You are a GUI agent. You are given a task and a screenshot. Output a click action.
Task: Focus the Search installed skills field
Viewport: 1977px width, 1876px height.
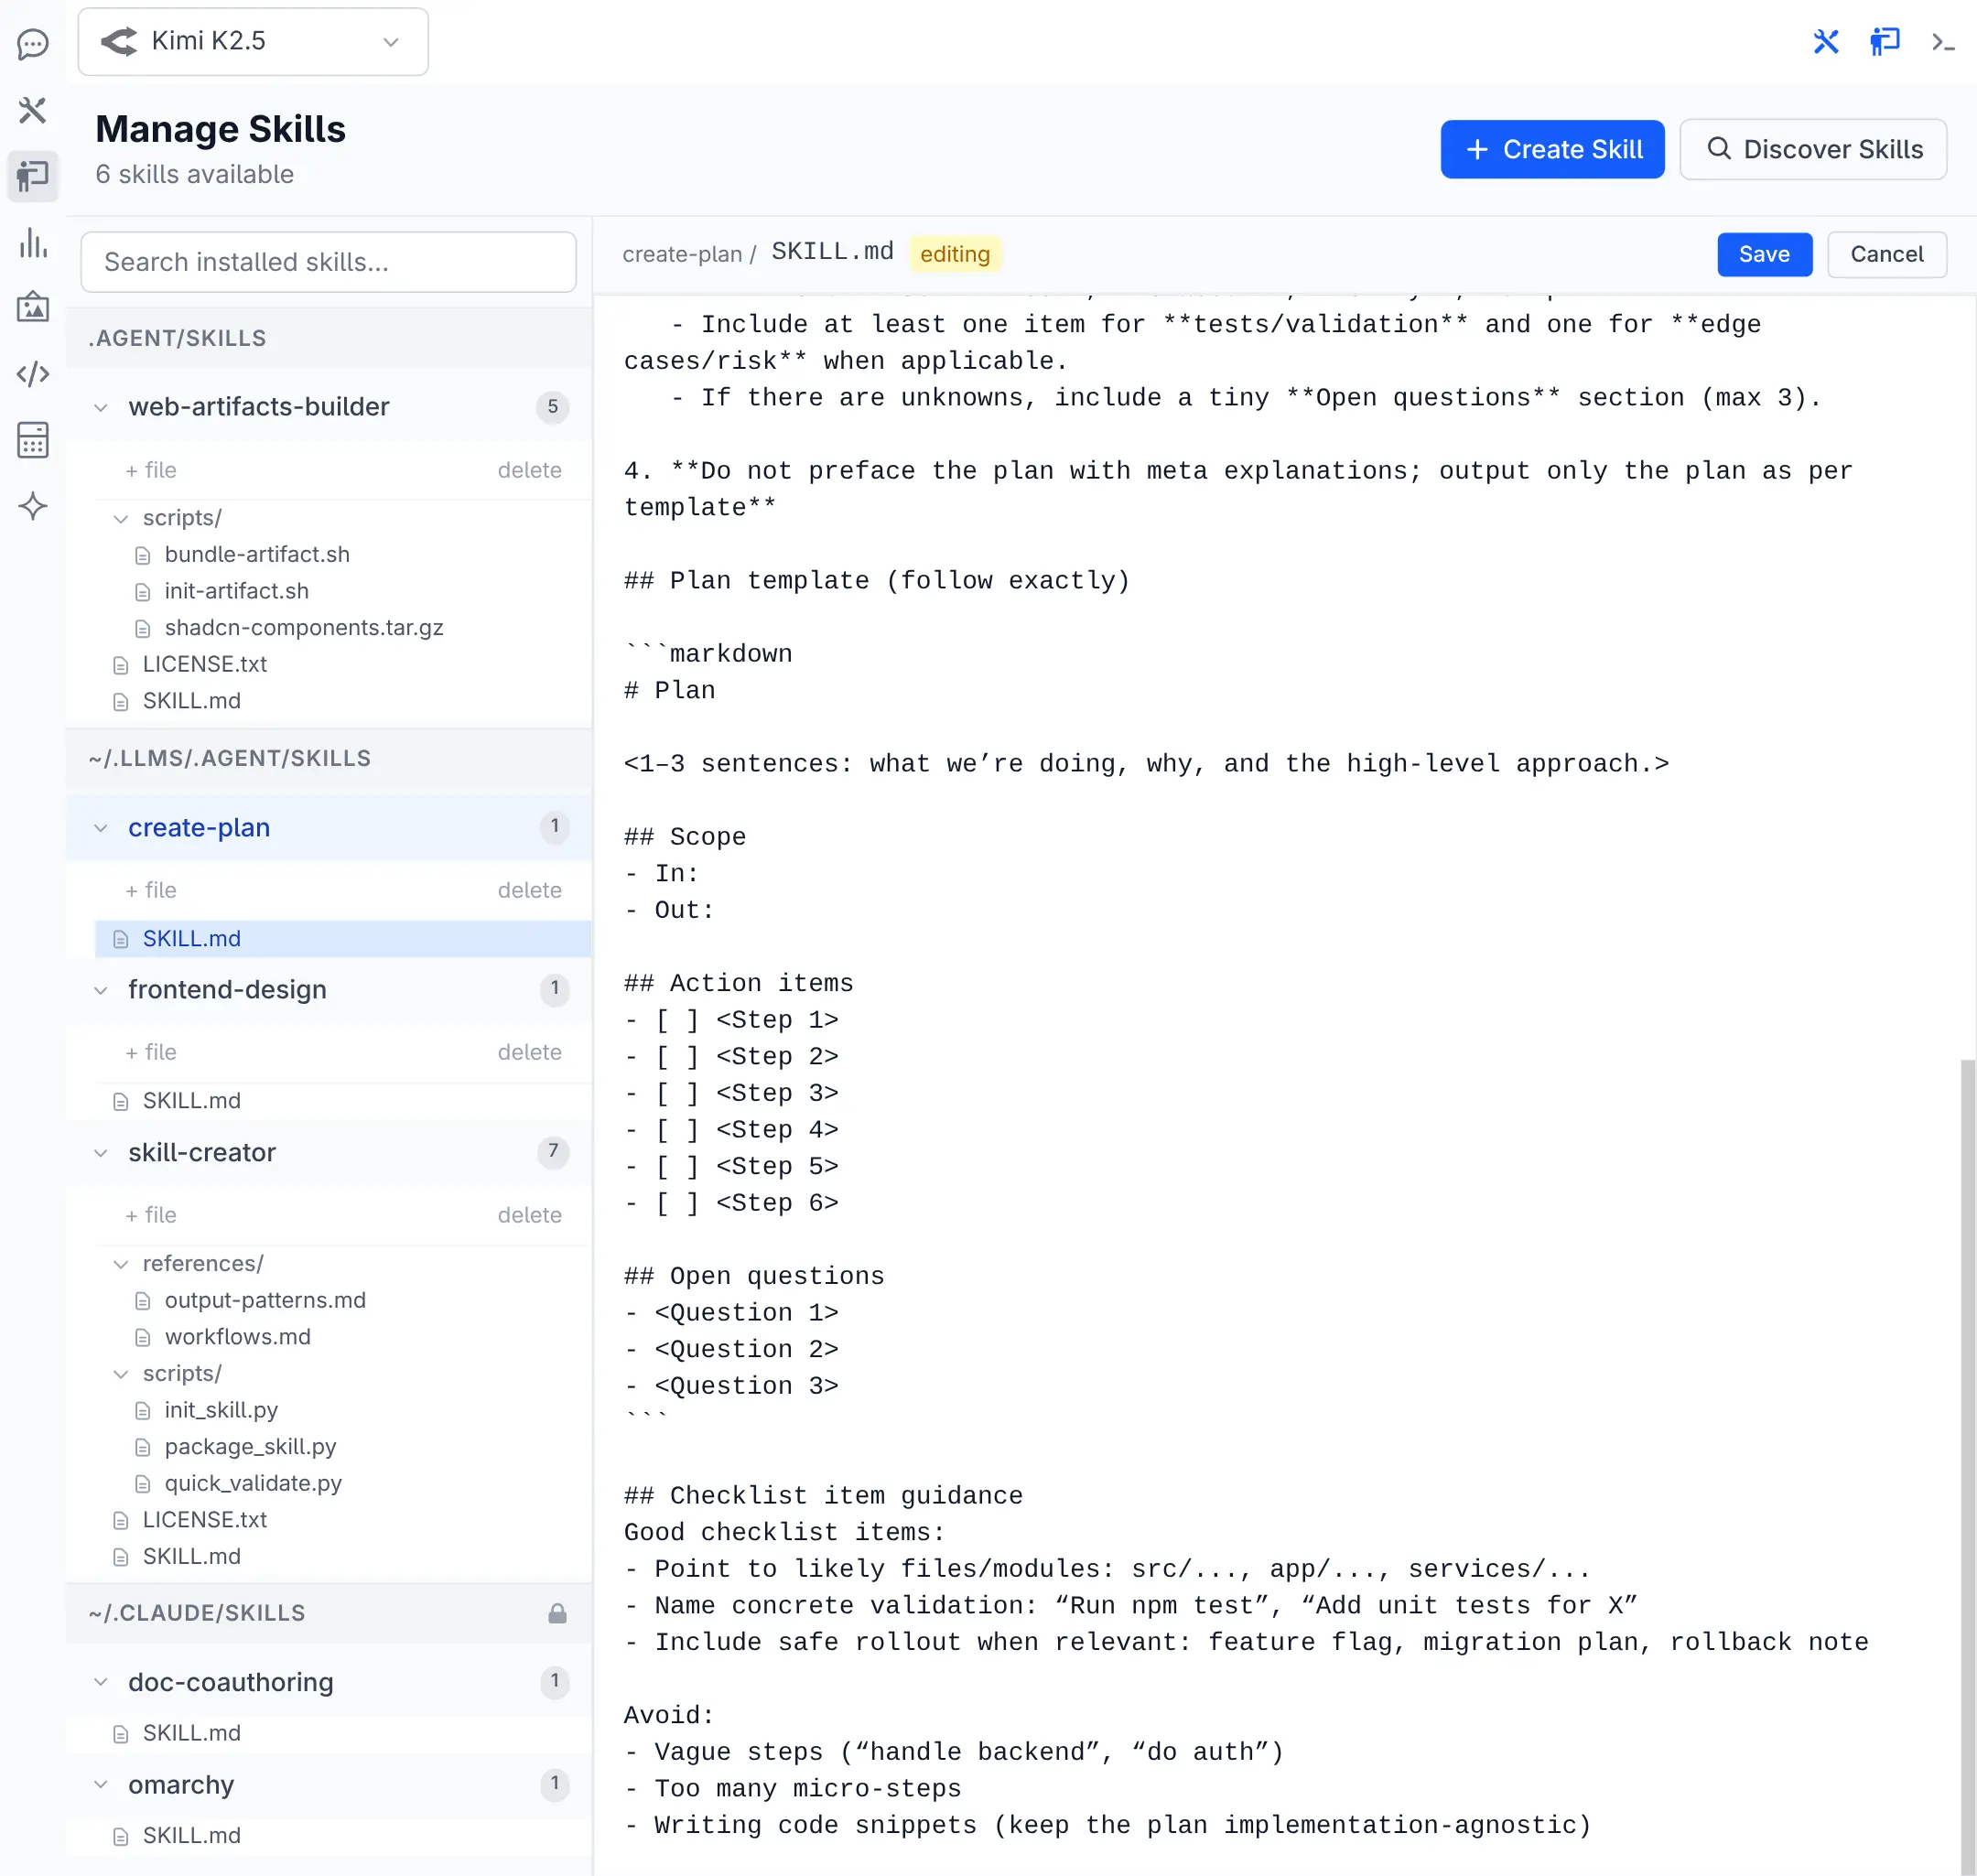pos(328,262)
